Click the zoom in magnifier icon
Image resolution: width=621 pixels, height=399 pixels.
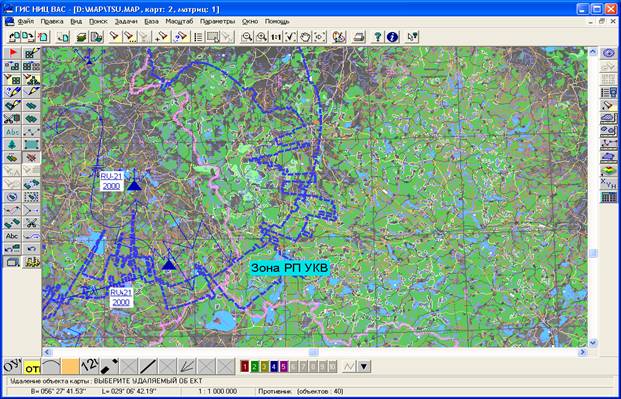261,37
